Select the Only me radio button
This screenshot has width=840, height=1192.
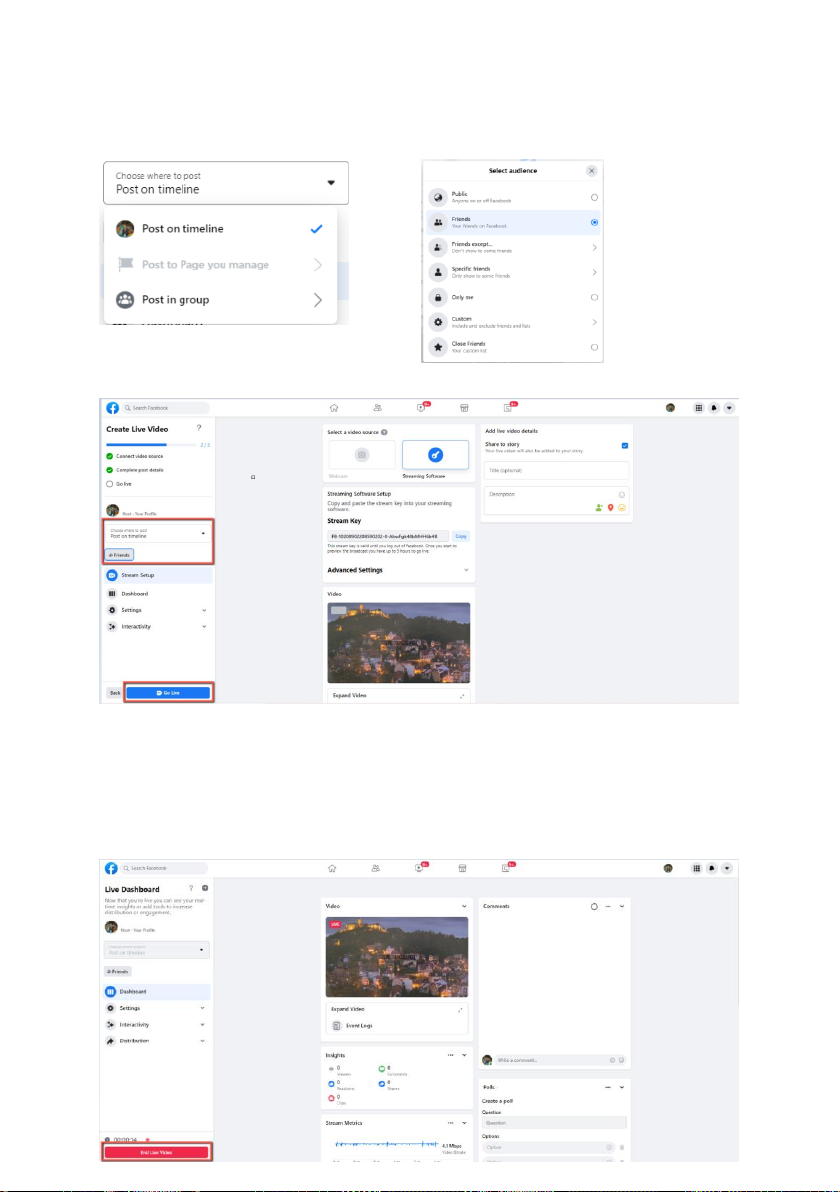pos(594,297)
